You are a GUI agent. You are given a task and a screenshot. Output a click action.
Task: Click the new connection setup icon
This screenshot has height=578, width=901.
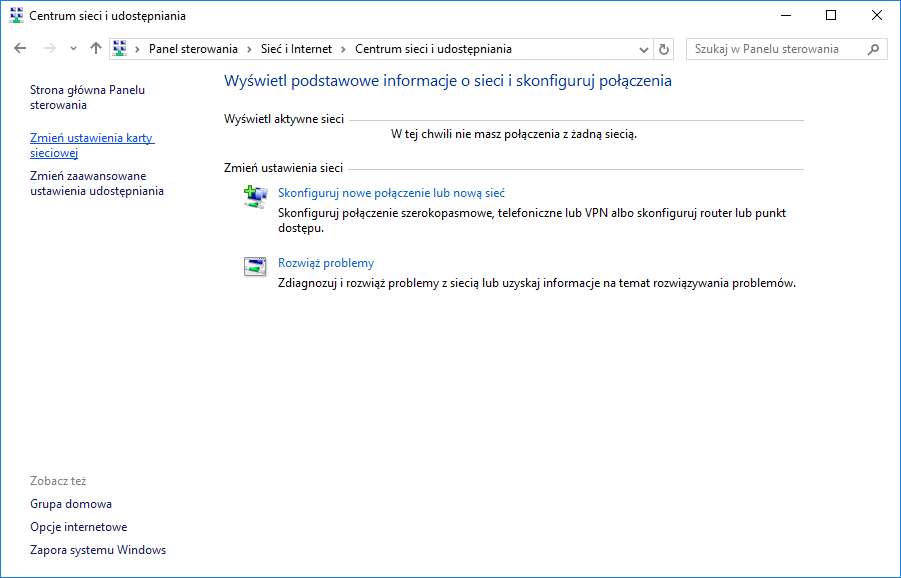click(255, 197)
